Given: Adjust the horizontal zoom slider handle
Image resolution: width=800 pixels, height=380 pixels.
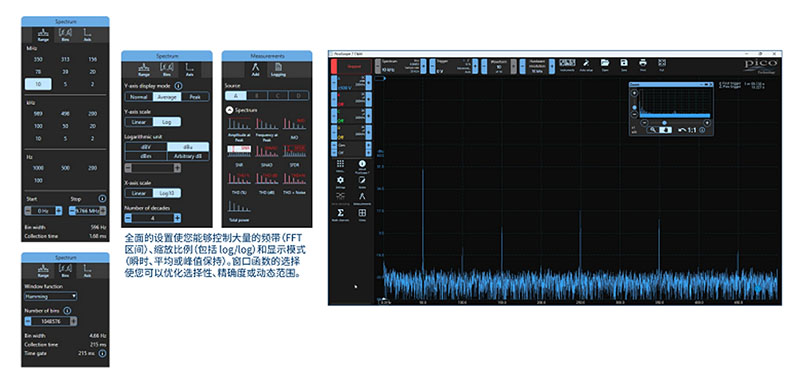Looking at the screenshot, I should pos(664,123).
